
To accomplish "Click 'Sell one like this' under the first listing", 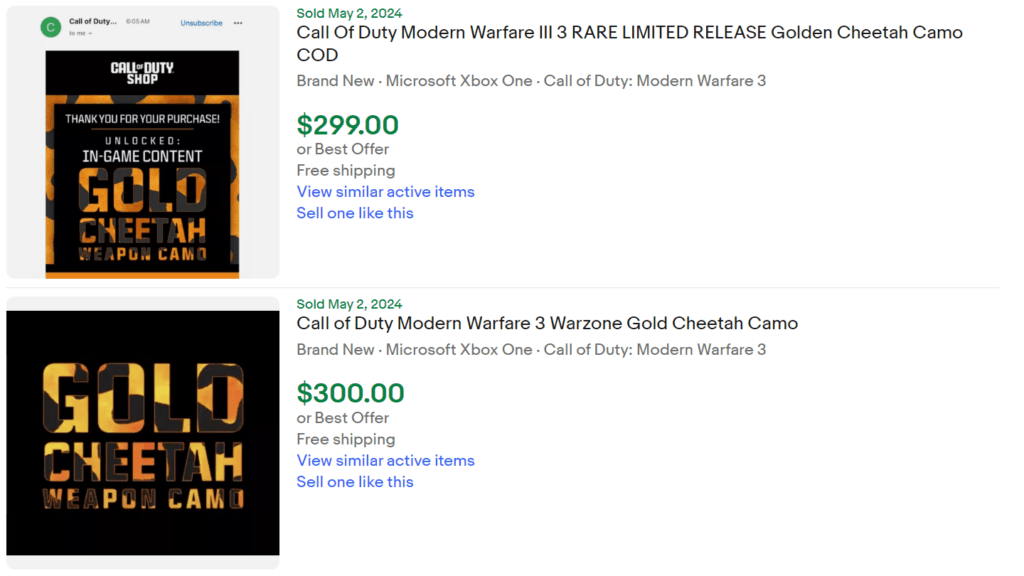I will (355, 213).
